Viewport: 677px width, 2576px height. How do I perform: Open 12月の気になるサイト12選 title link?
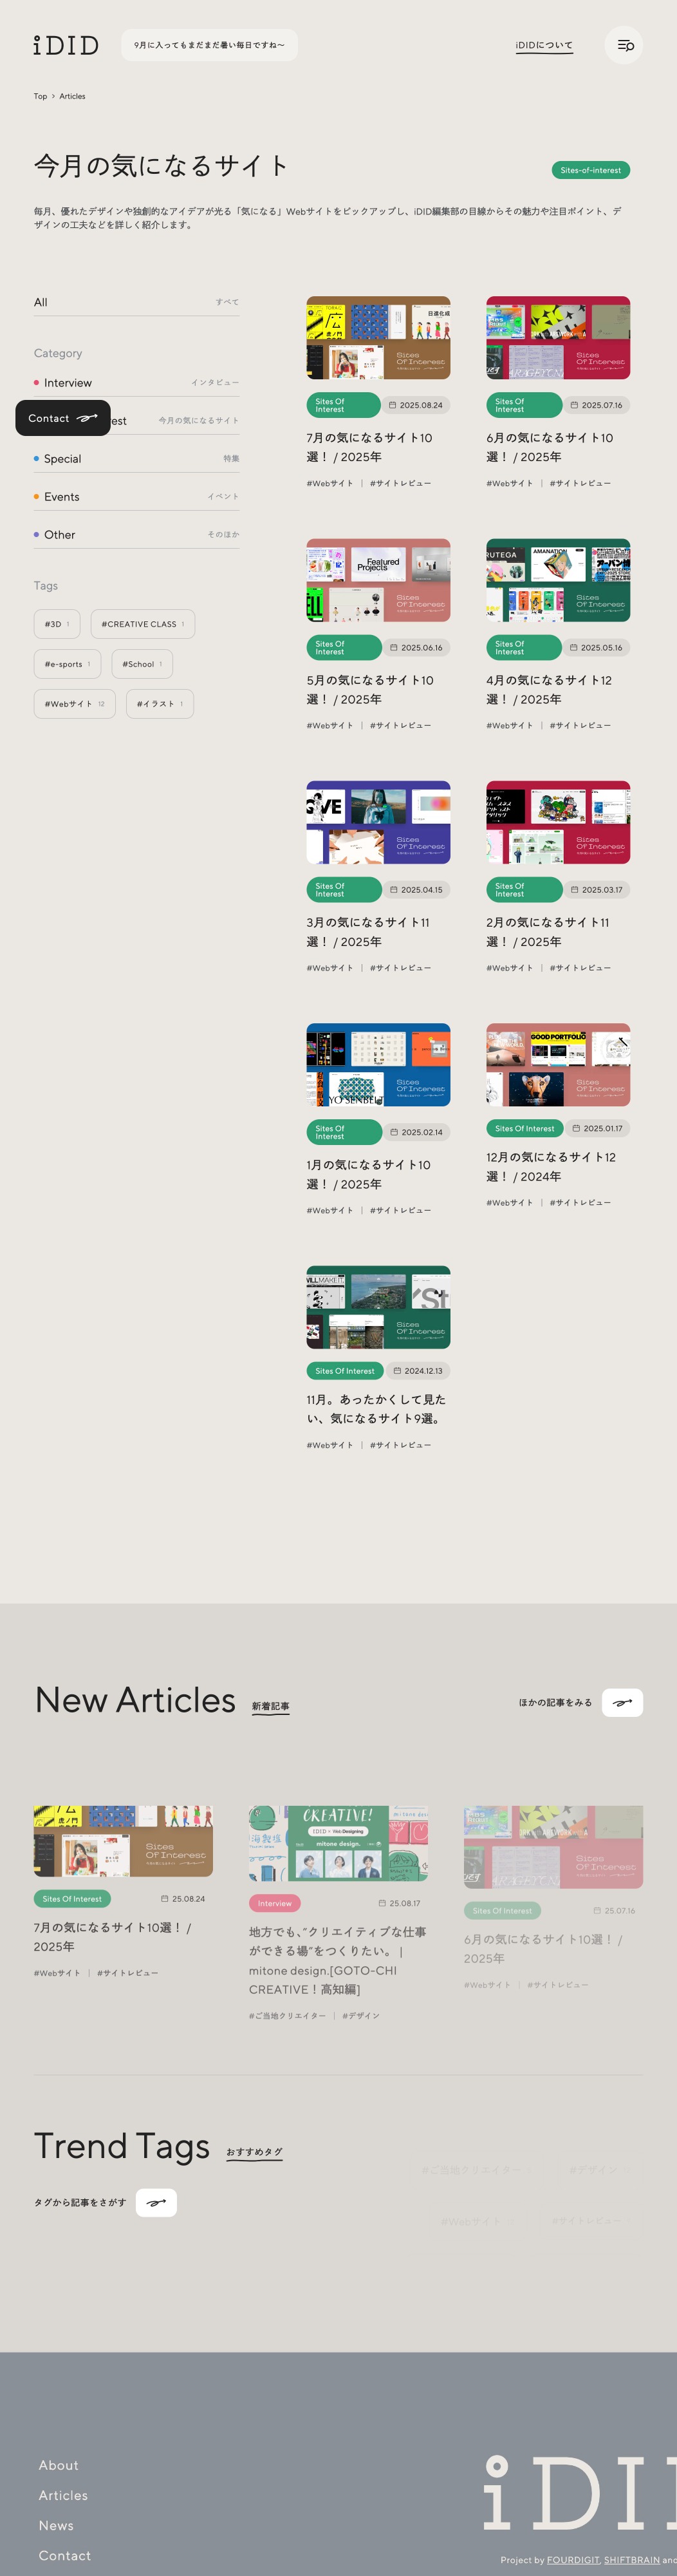click(x=551, y=1167)
